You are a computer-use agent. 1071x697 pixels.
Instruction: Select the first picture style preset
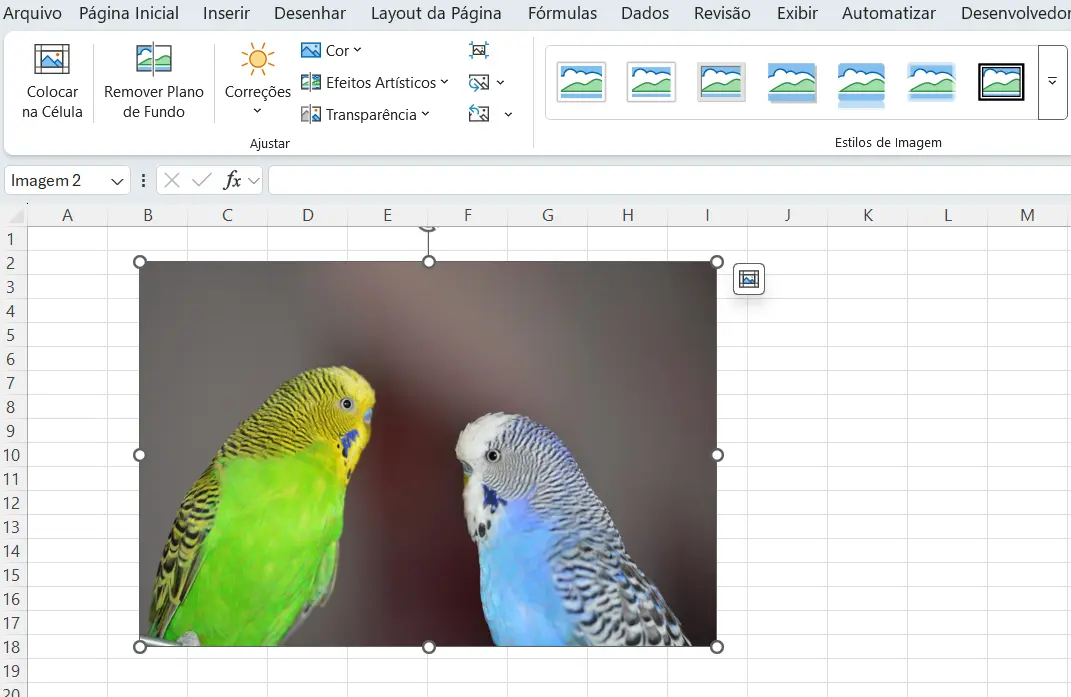[x=581, y=82]
